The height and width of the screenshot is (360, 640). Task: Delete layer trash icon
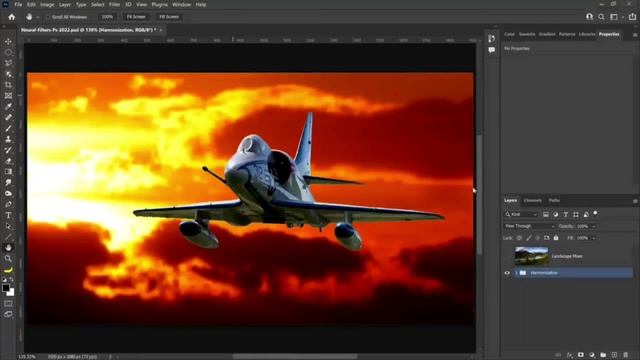pos(626,355)
